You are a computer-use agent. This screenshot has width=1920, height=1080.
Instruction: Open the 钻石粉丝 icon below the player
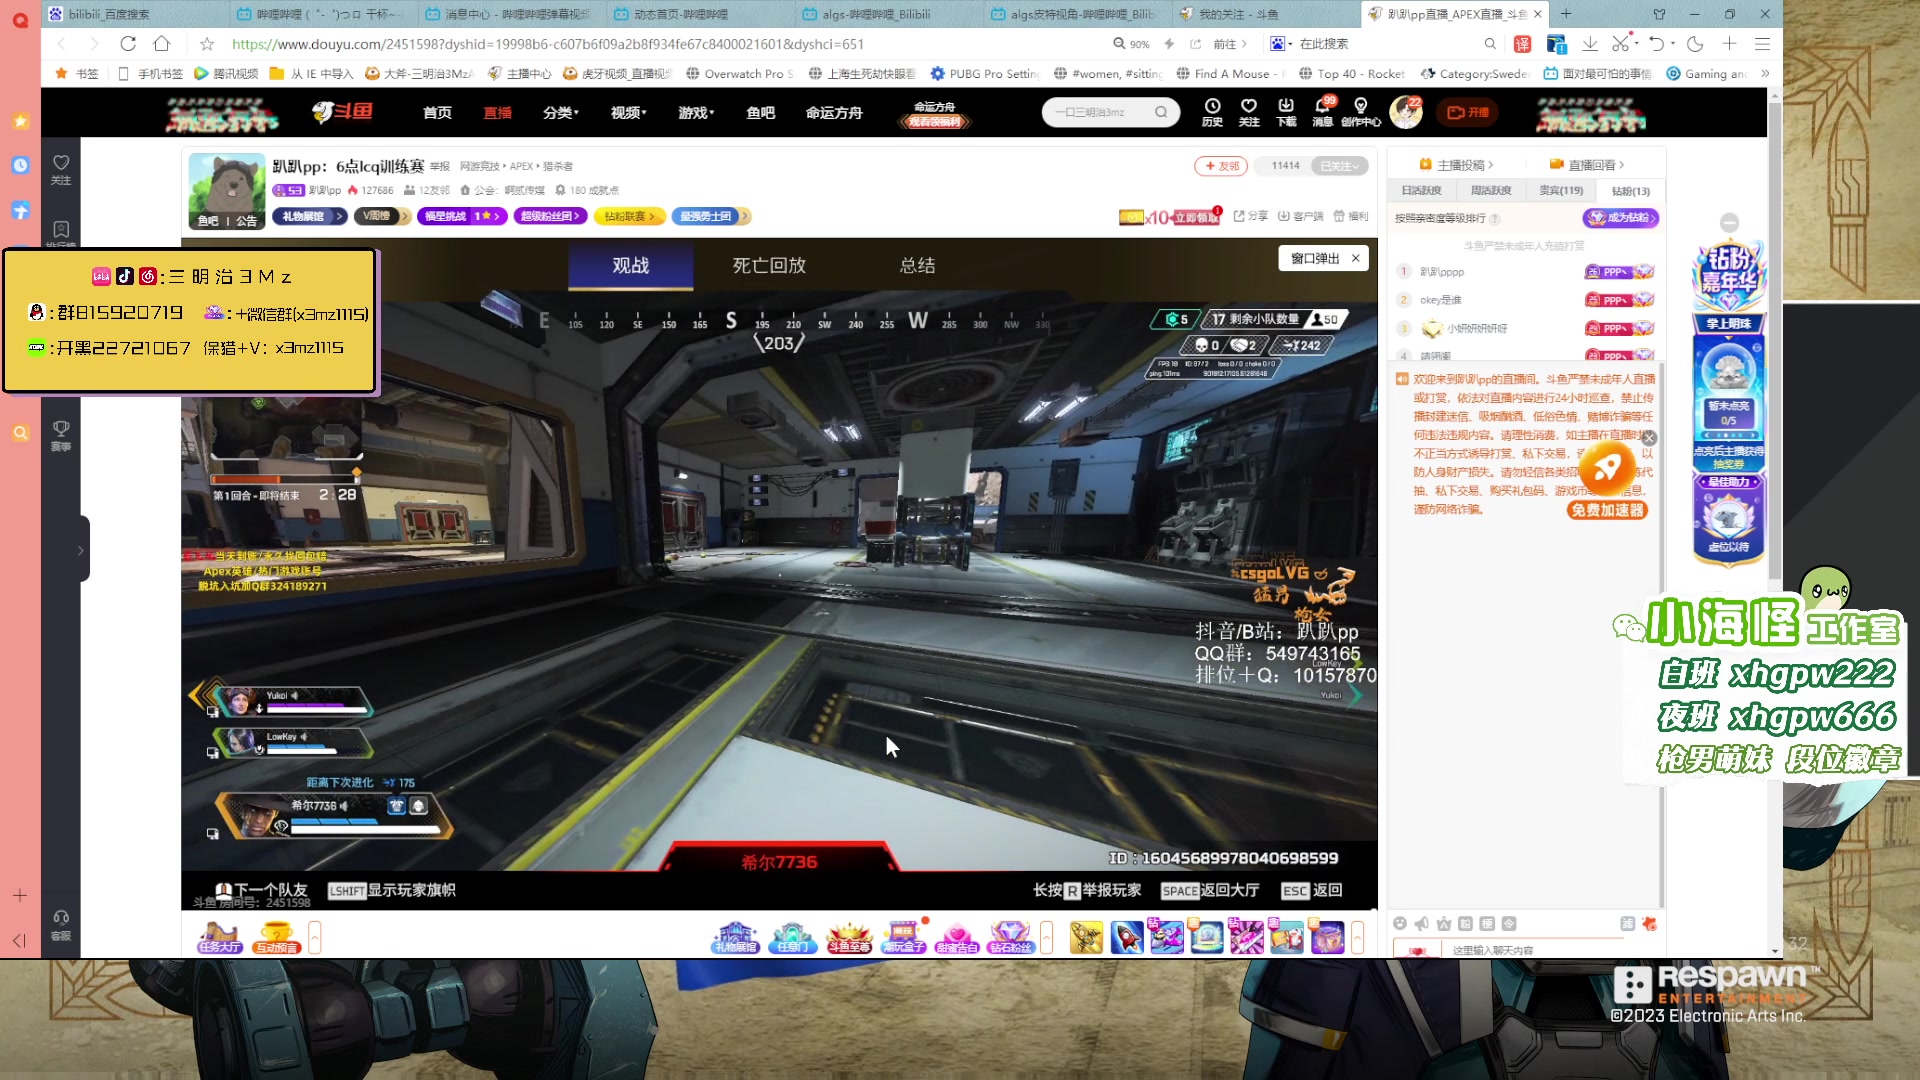[1011, 938]
